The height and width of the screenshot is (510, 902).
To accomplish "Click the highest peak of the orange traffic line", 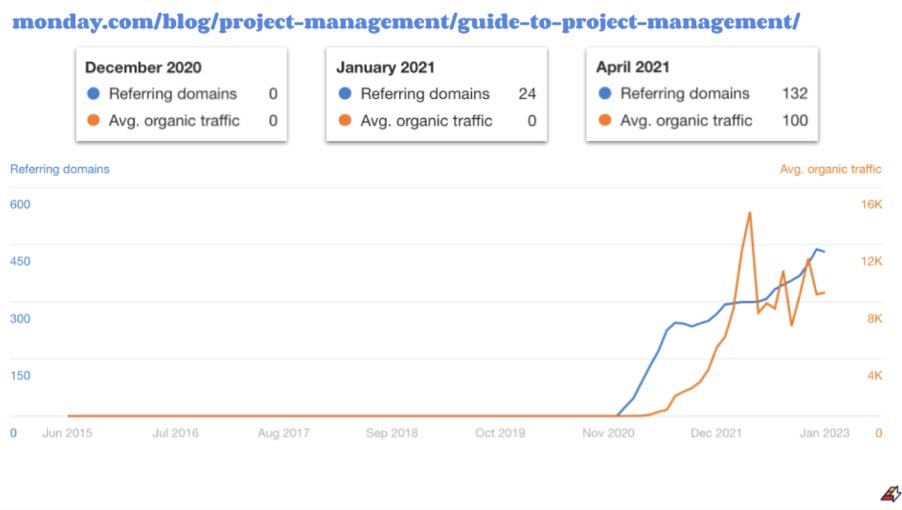I will [x=750, y=213].
